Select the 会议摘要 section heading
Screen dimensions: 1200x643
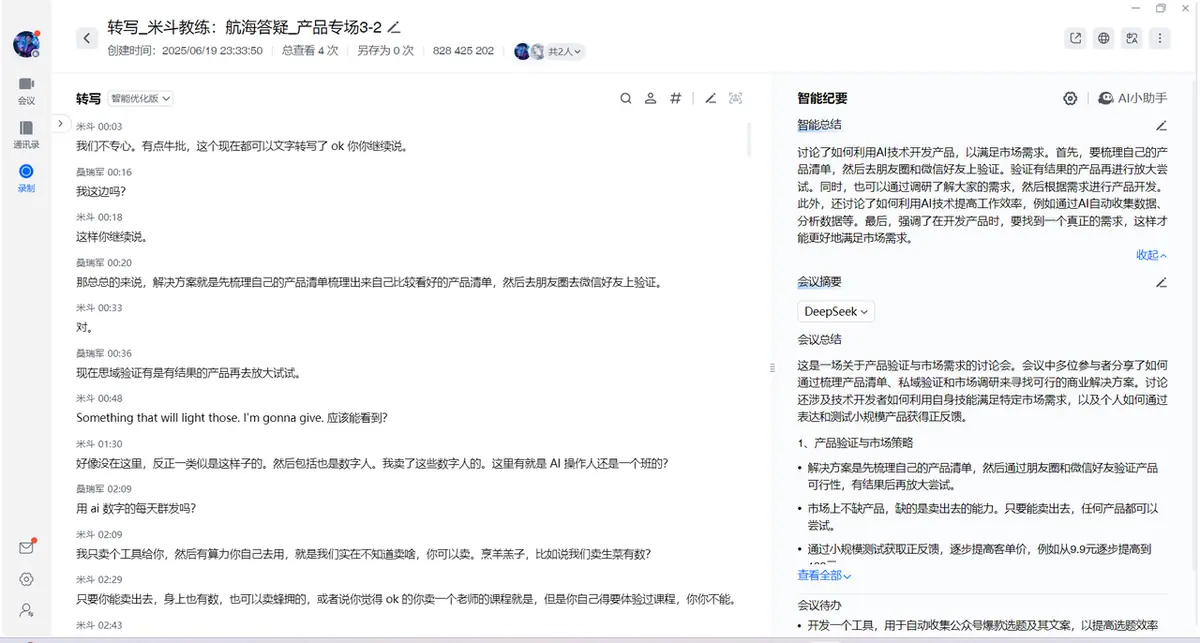point(819,282)
